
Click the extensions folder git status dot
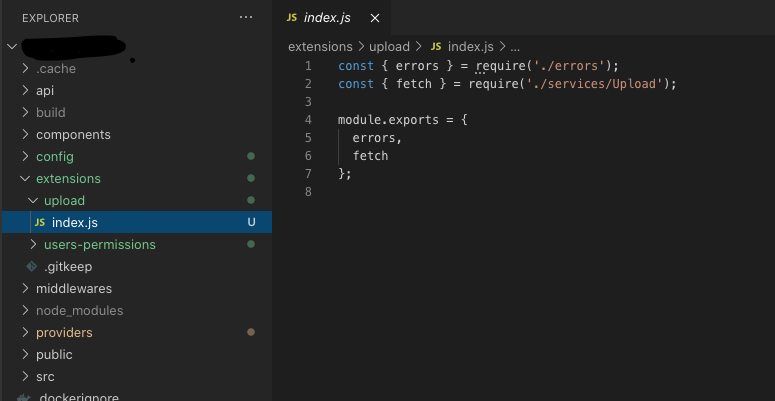click(x=251, y=178)
